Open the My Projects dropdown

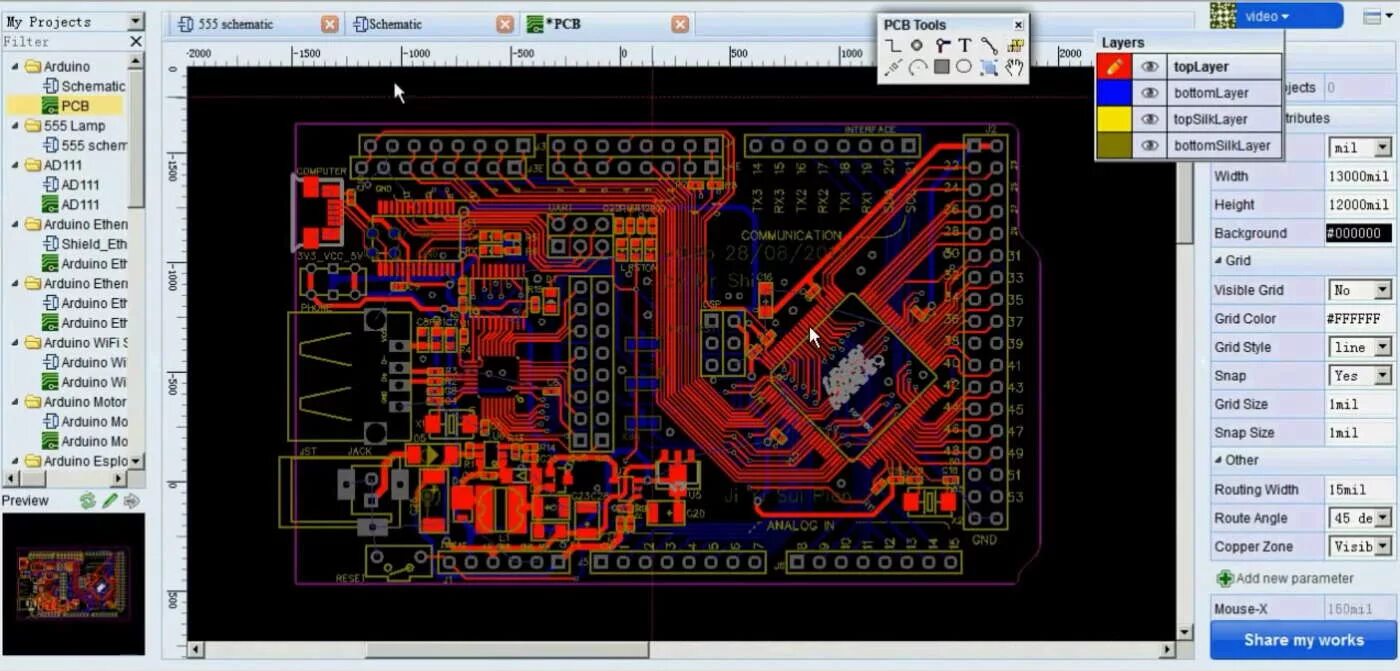(x=135, y=21)
